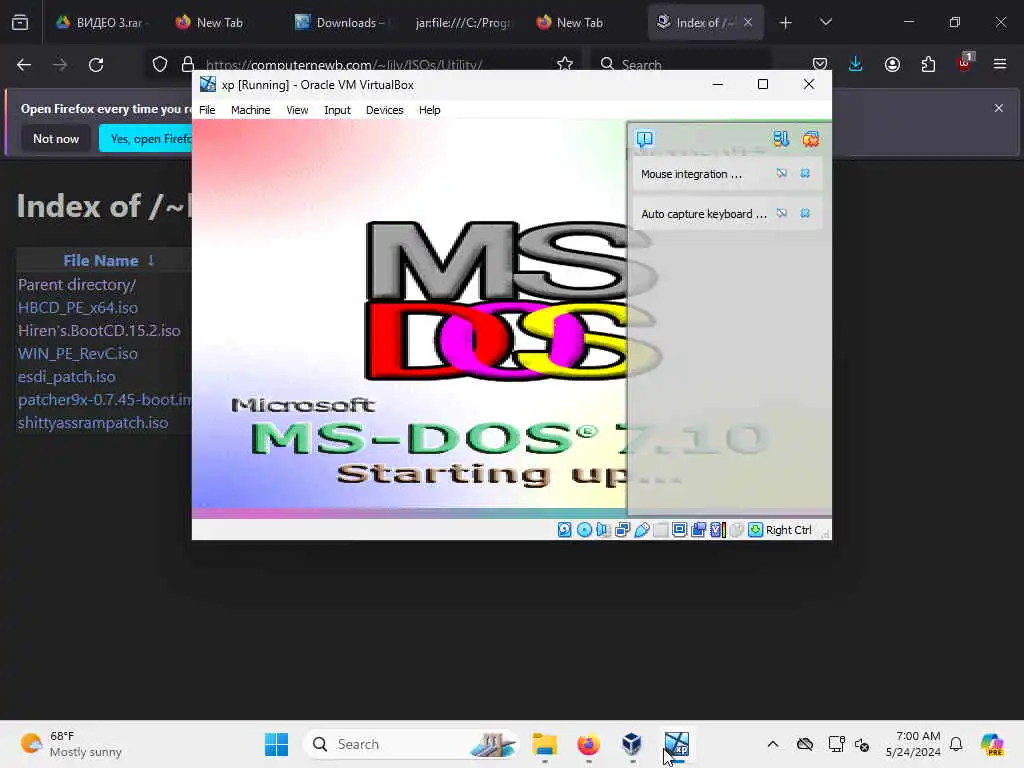Open the View menu in VirtualBox
This screenshot has height=768, width=1024.
tap(297, 110)
